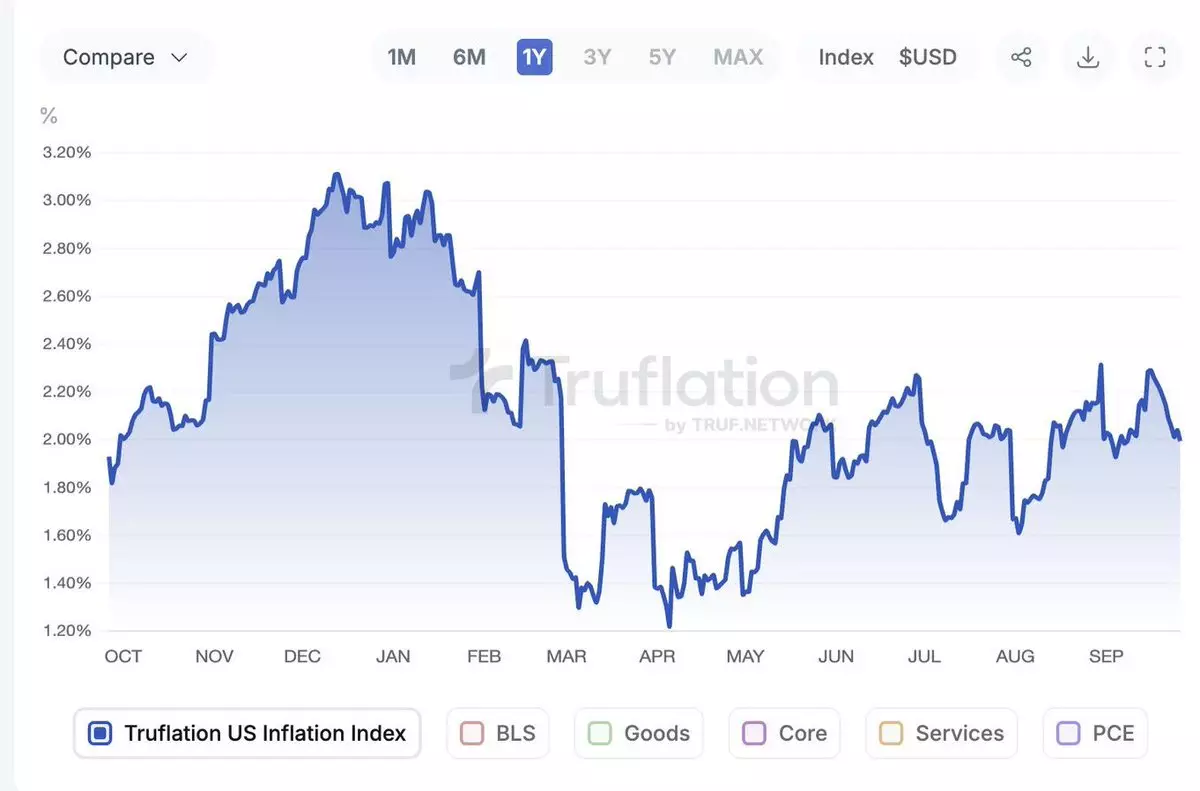Select the 1Y time range
1200x791 pixels.
tap(535, 57)
